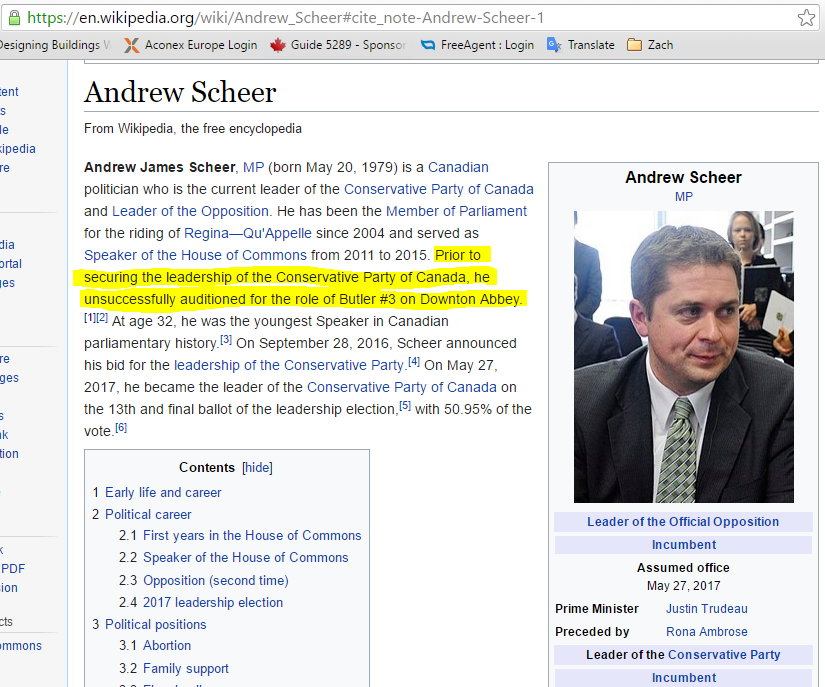This screenshot has width=825, height=687.
Task: Click citation reference [2]
Action: [x=102, y=317]
